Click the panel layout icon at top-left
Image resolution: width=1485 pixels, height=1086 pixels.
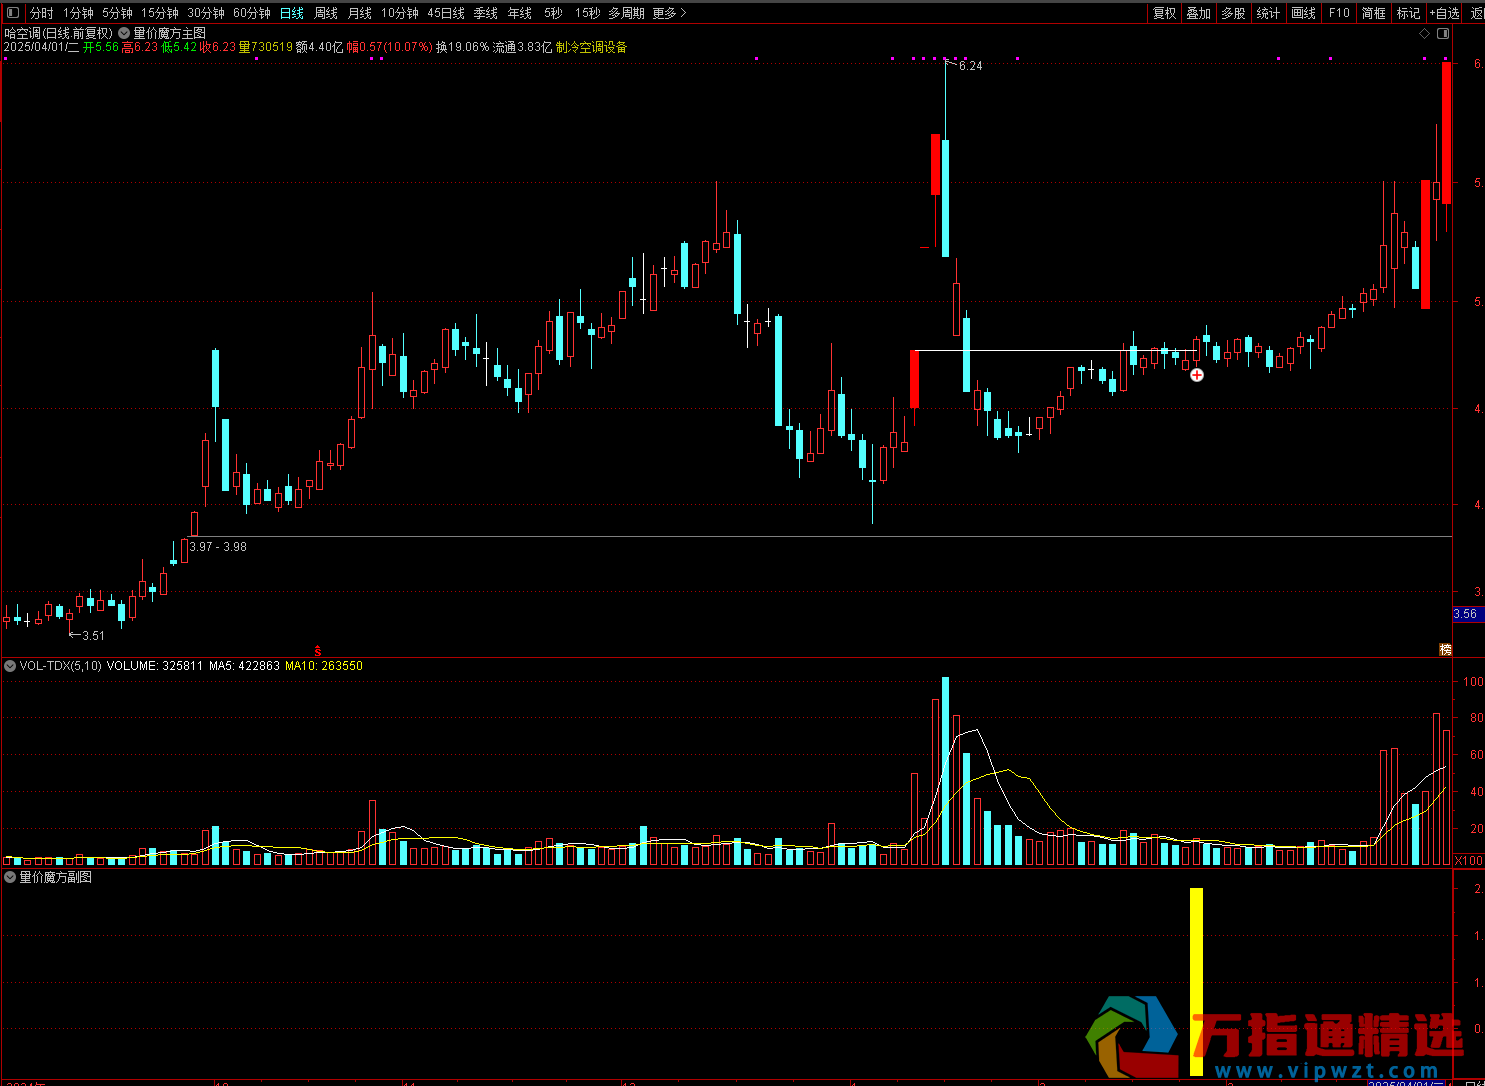pyautogui.click(x=13, y=13)
